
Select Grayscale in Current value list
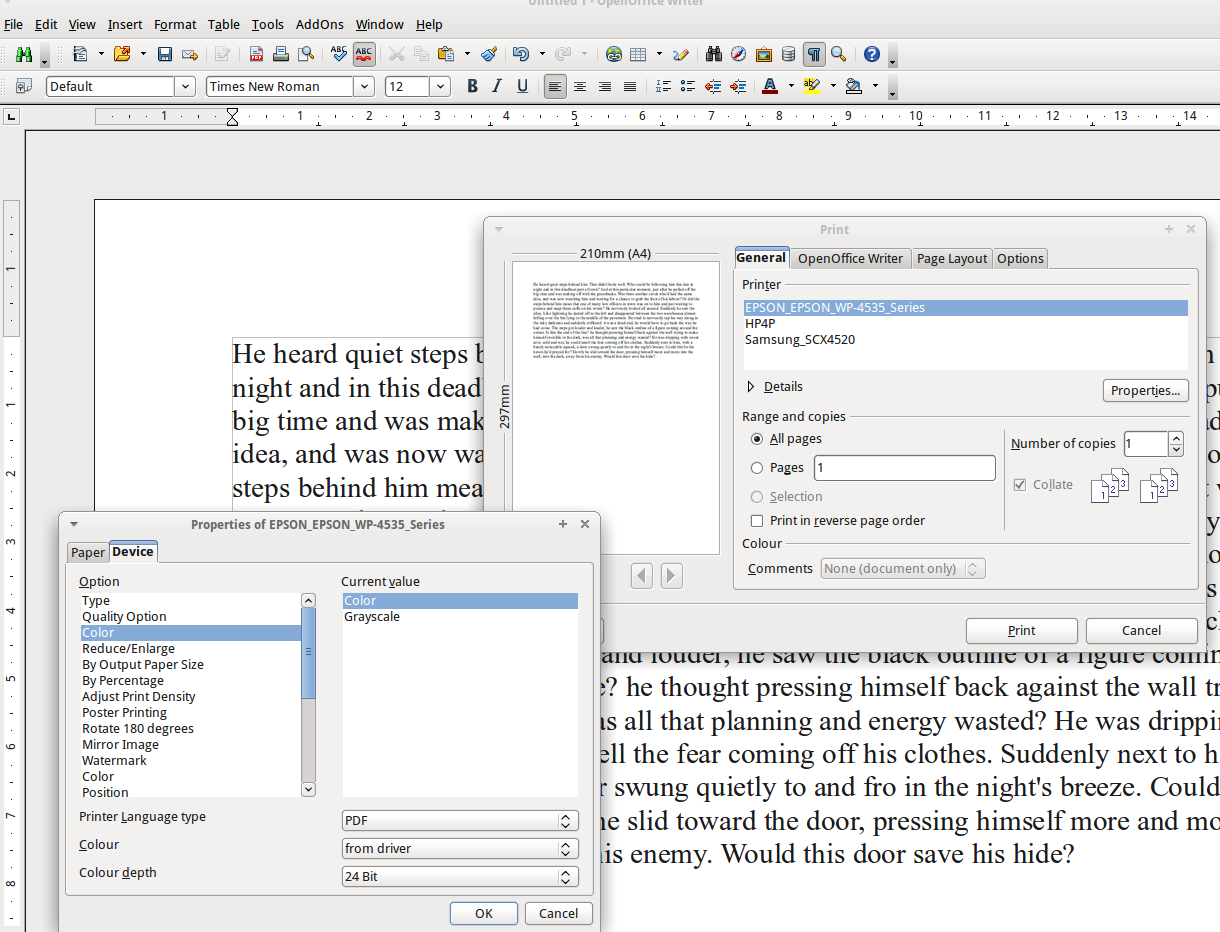(372, 617)
